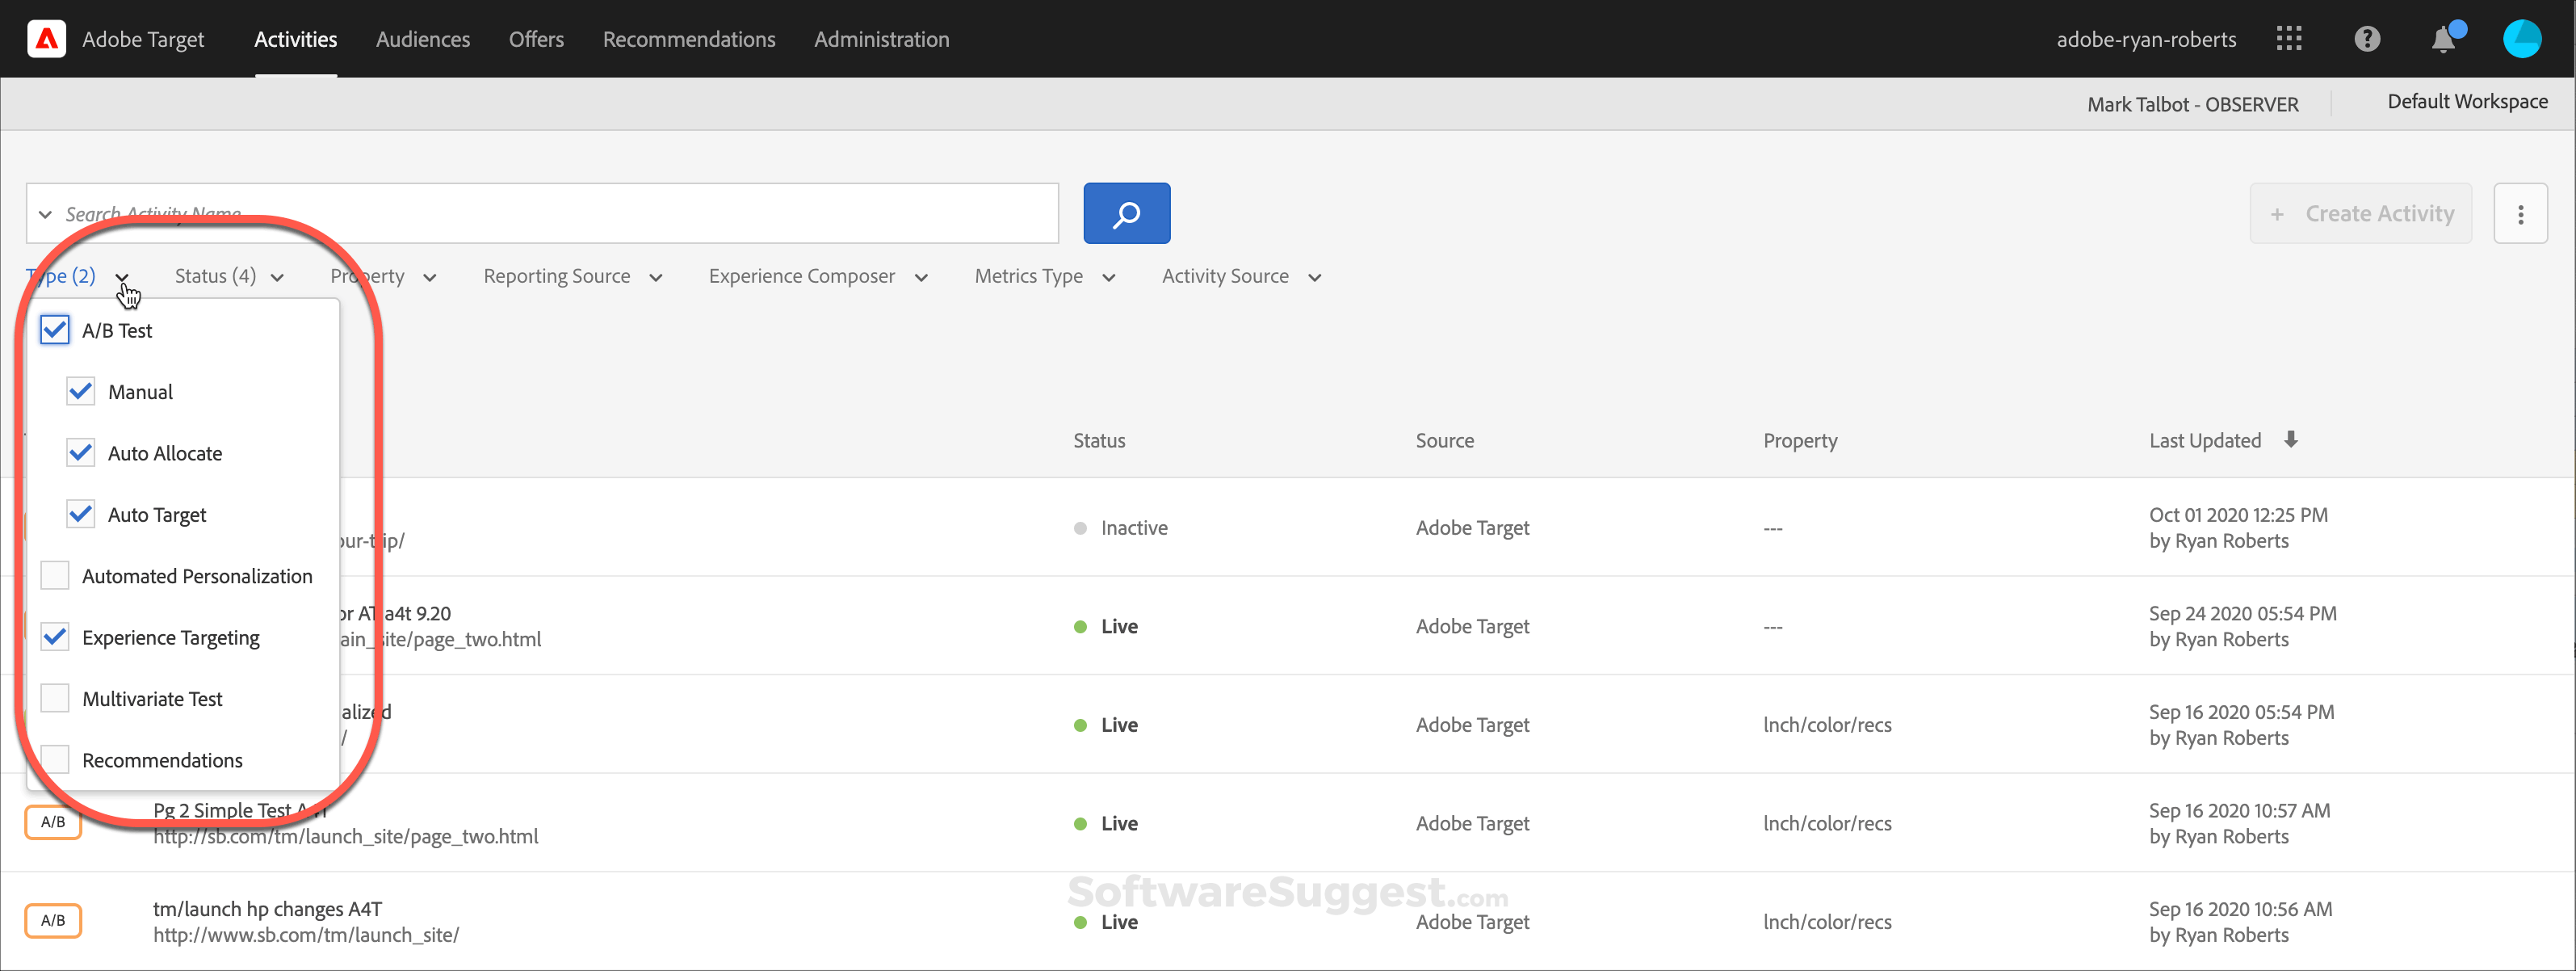Image resolution: width=2576 pixels, height=971 pixels.
Task: Click the Create Activity button
Action: click(x=2361, y=213)
